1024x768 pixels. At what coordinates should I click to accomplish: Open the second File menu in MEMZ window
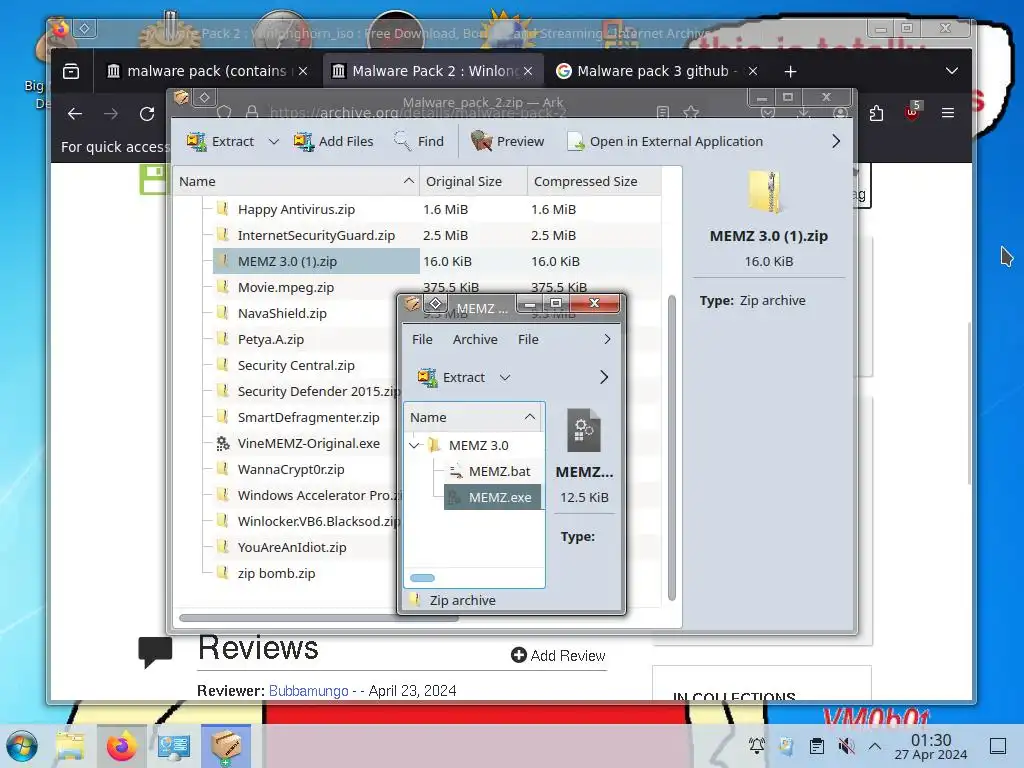coord(528,340)
